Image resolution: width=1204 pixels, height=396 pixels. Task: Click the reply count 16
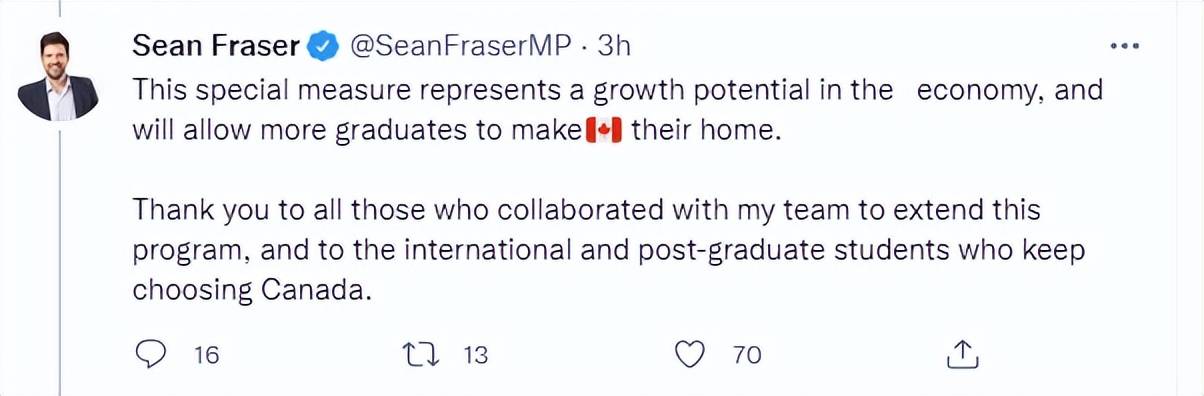click(205, 354)
